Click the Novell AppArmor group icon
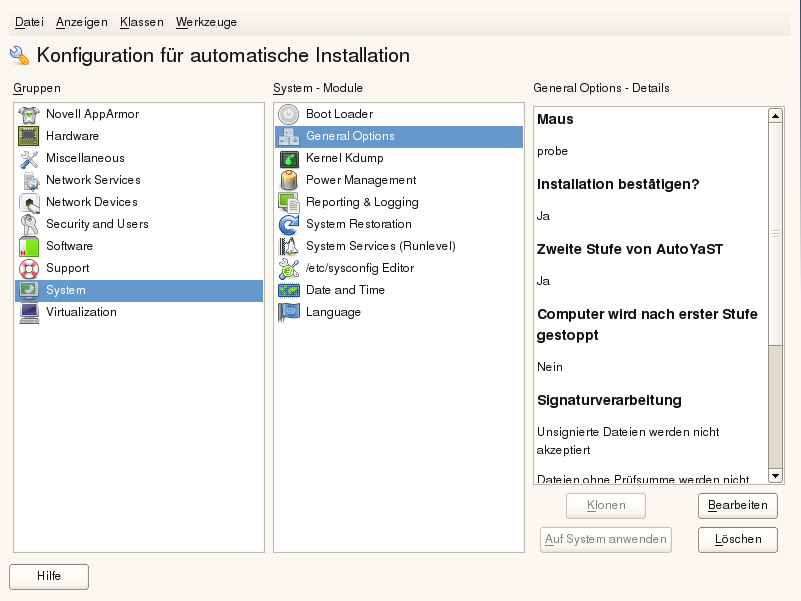This screenshot has height=601, width=801. pyautogui.click(x=29, y=114)
